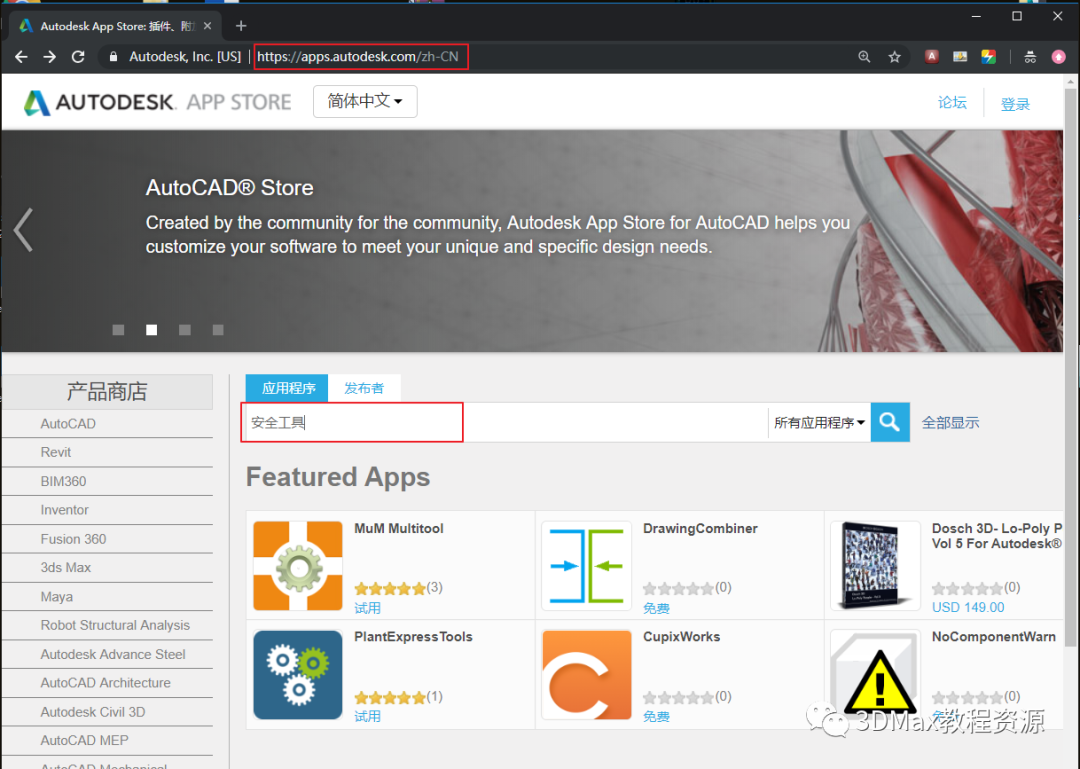Go back to the previous page

21,57
